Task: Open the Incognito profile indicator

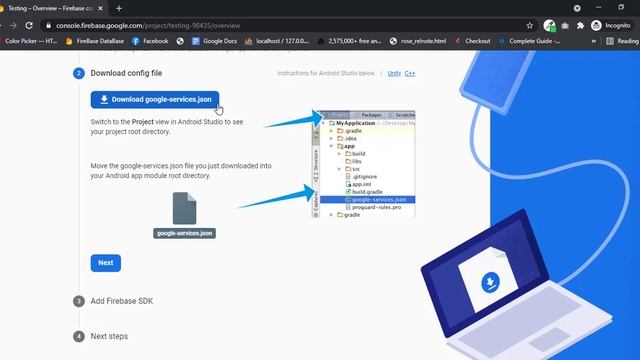Action: pyautogui.click(x=611, y=25)
